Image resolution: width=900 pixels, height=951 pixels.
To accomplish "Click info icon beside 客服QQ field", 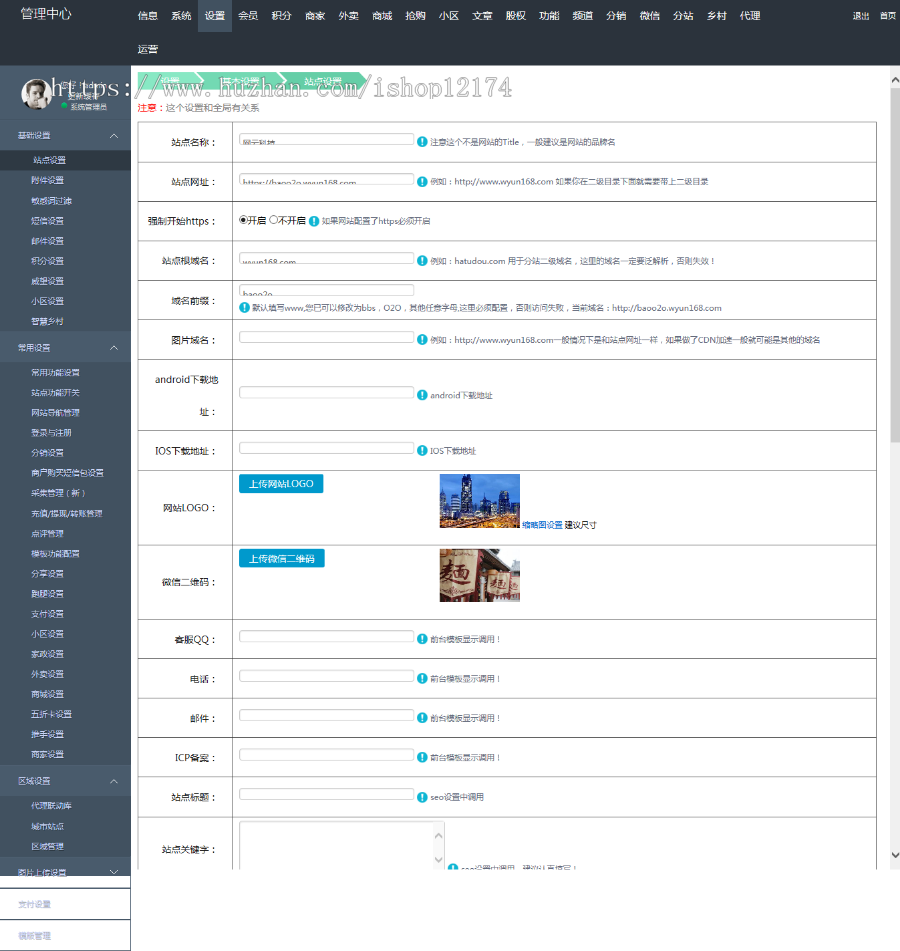I will [x=422, y=639].
